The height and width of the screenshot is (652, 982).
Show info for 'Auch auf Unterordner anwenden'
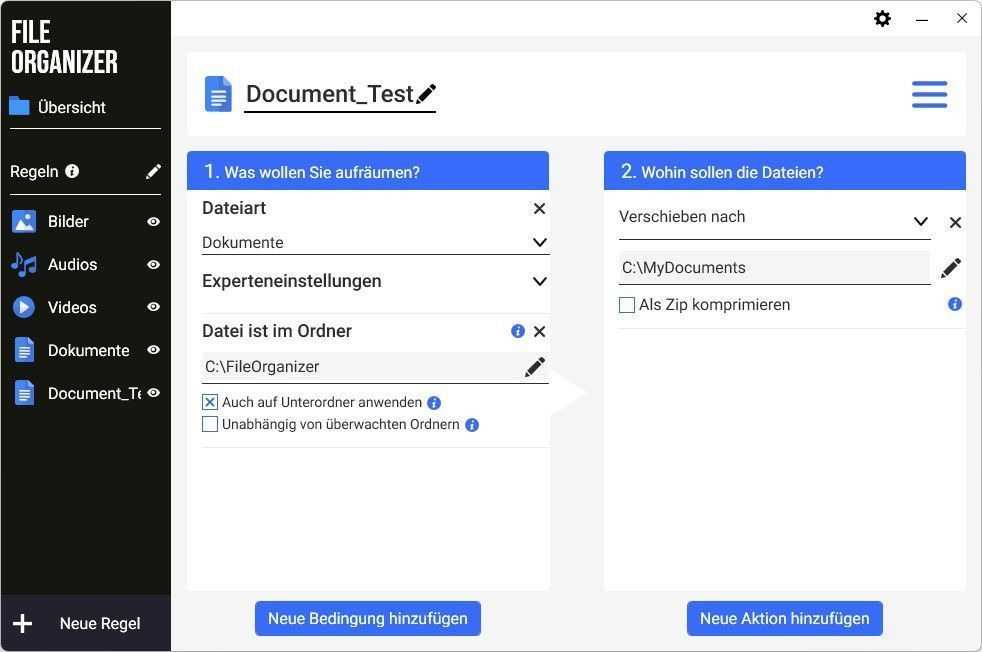(433, 403)
